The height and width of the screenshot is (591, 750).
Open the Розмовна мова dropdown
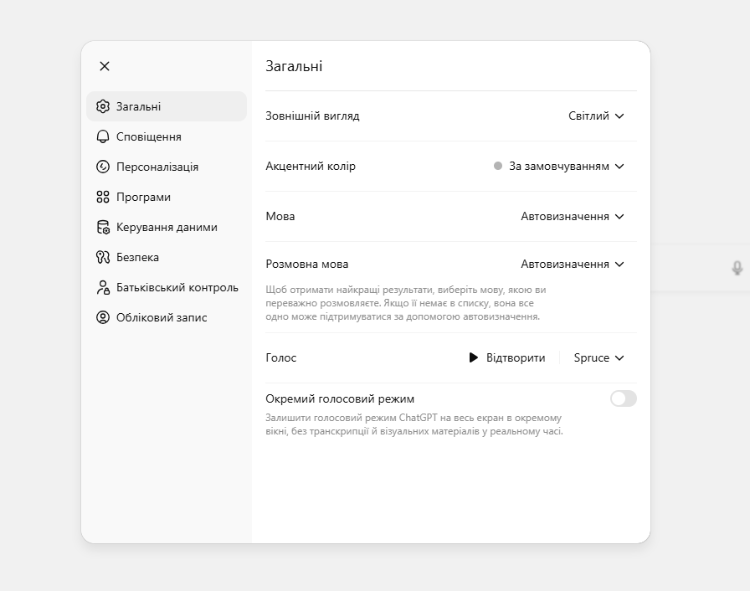(572, 264)
